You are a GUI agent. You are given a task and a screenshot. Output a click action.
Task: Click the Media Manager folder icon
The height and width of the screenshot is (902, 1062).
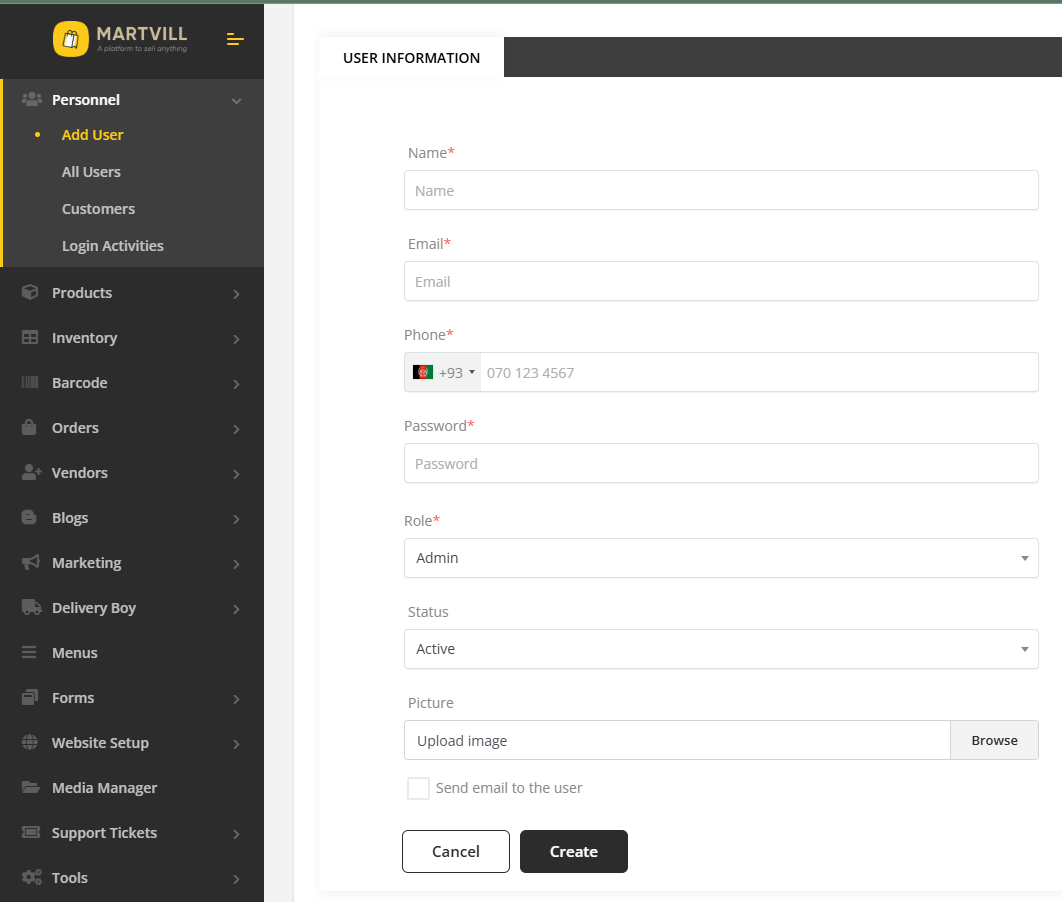point(30,788)
